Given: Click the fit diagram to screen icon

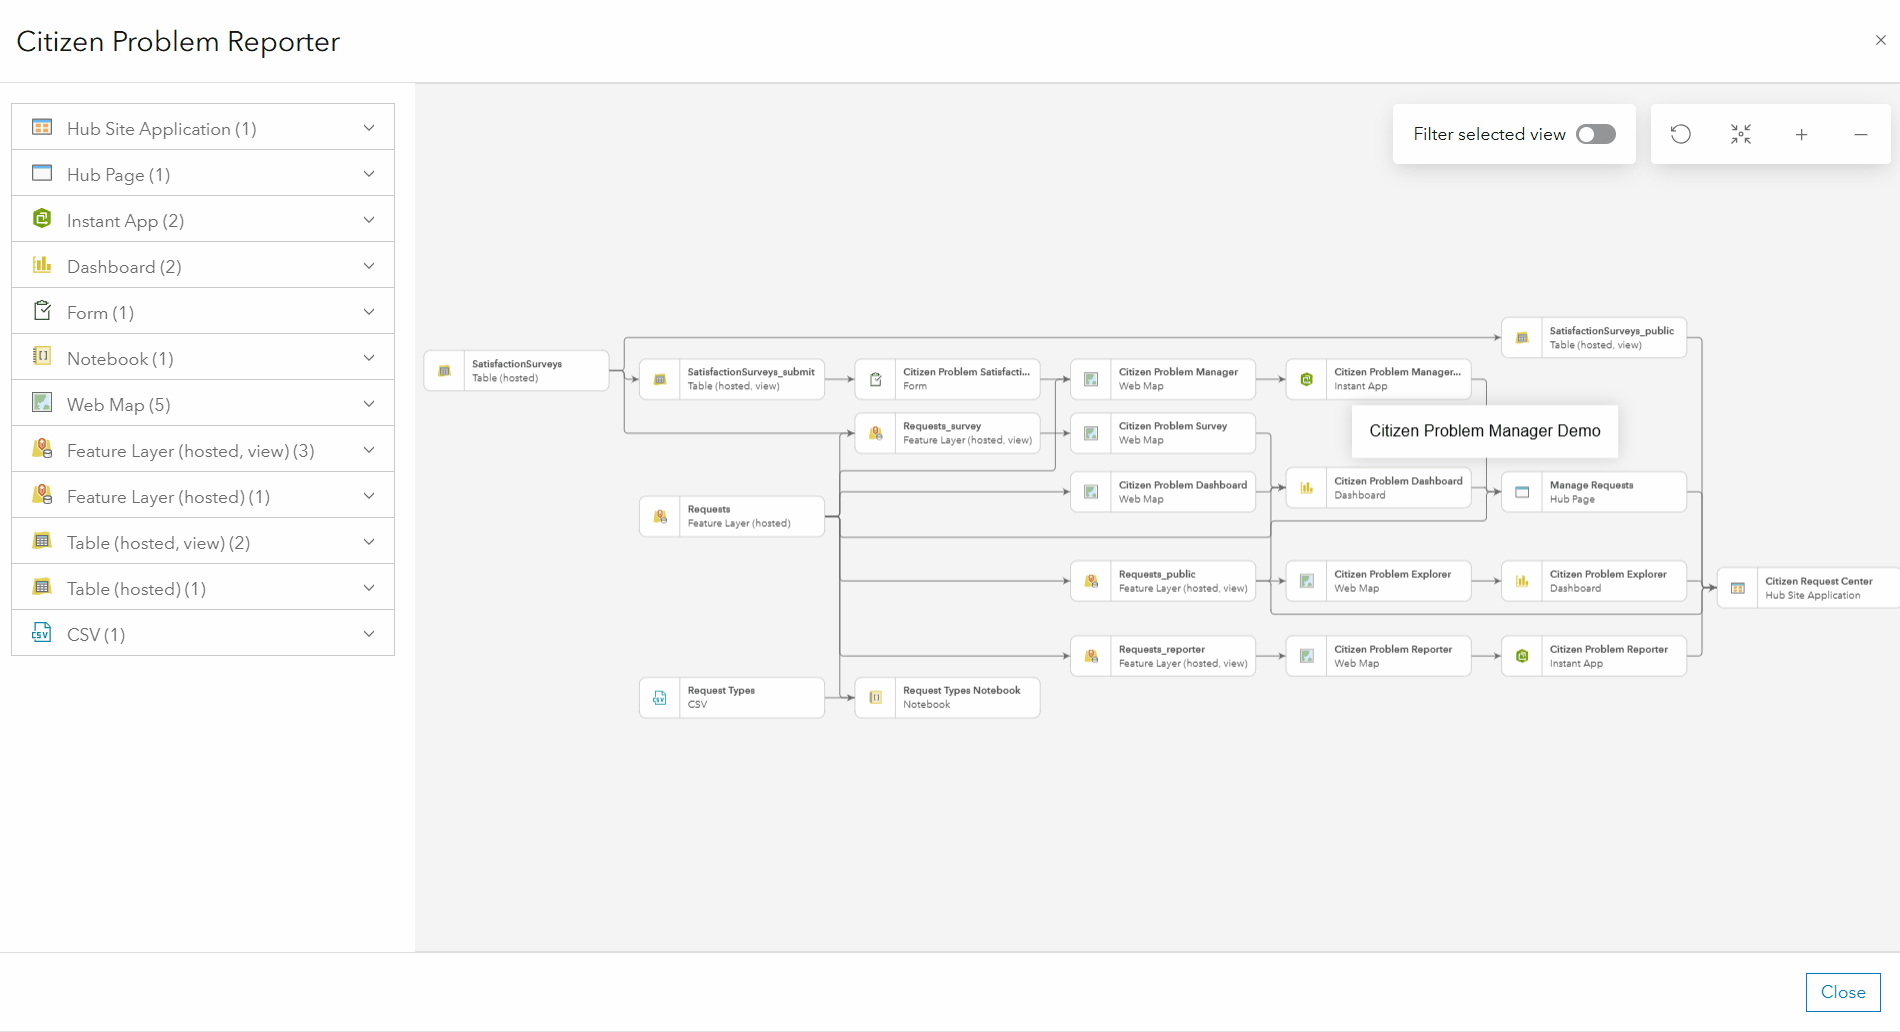Looking at the screenshot, I should point(1741,134).
